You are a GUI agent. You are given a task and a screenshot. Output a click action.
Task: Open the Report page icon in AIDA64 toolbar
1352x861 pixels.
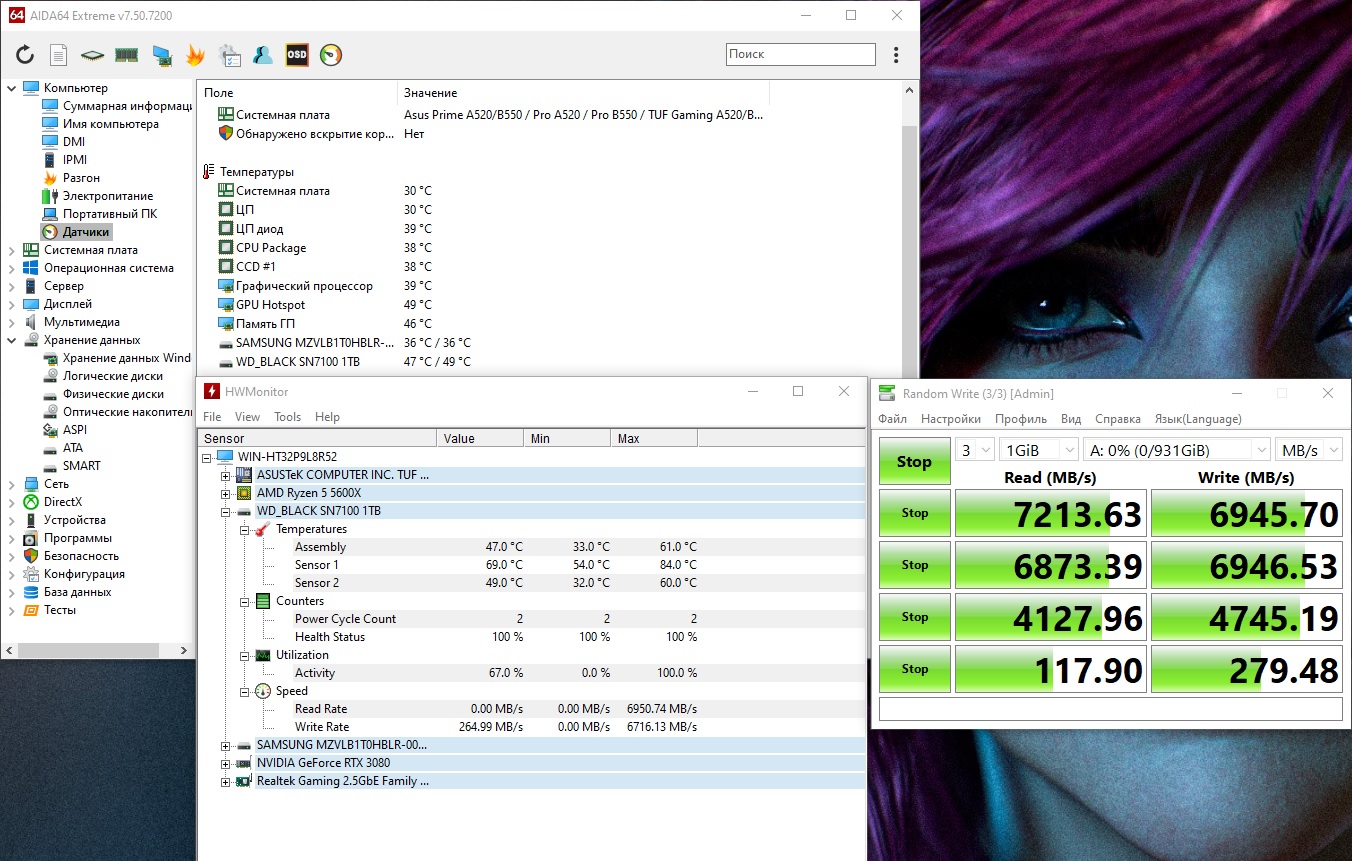coord(59,55)
